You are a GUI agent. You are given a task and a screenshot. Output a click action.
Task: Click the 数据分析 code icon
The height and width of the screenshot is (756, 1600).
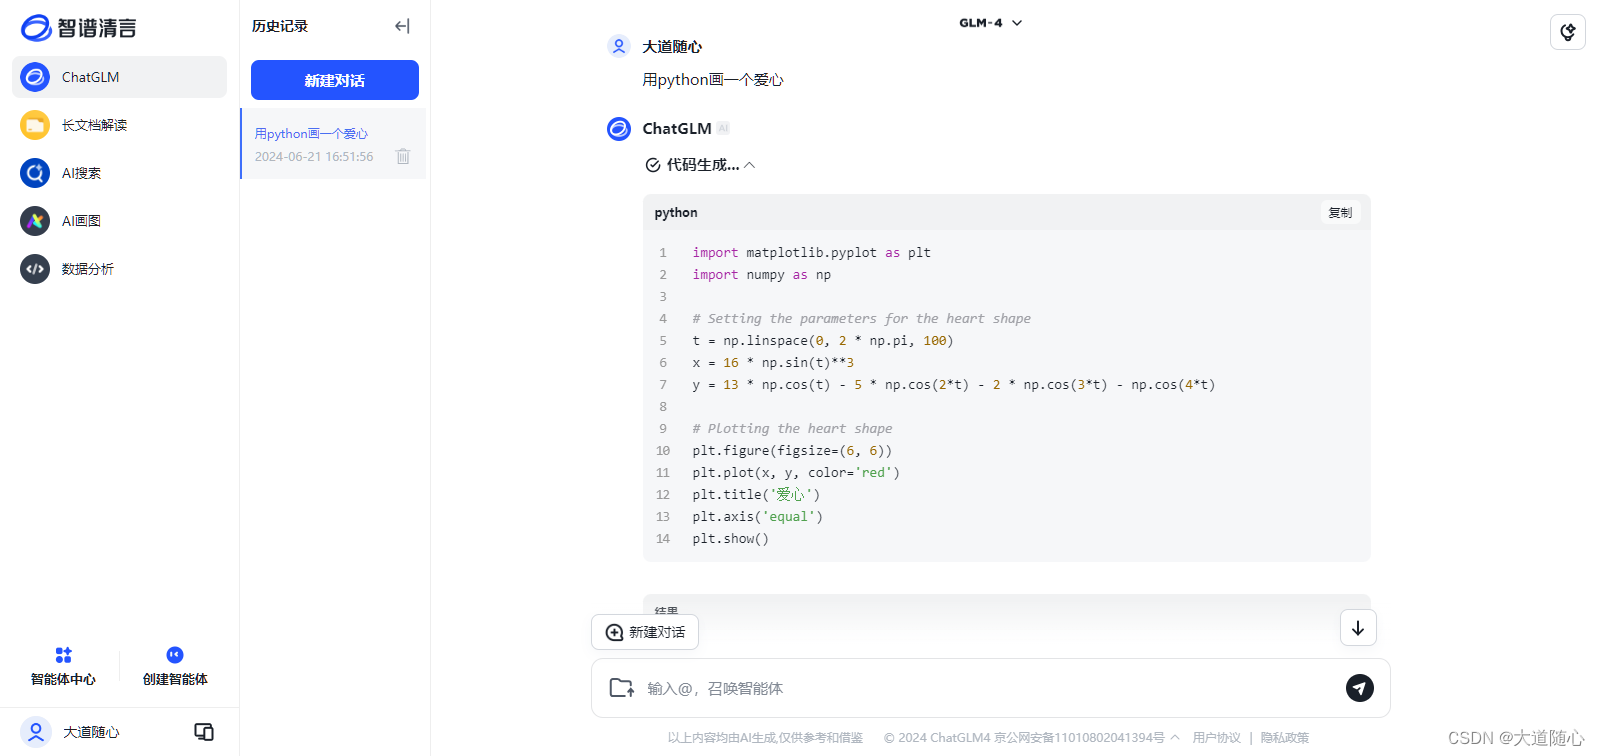(35, 269)
